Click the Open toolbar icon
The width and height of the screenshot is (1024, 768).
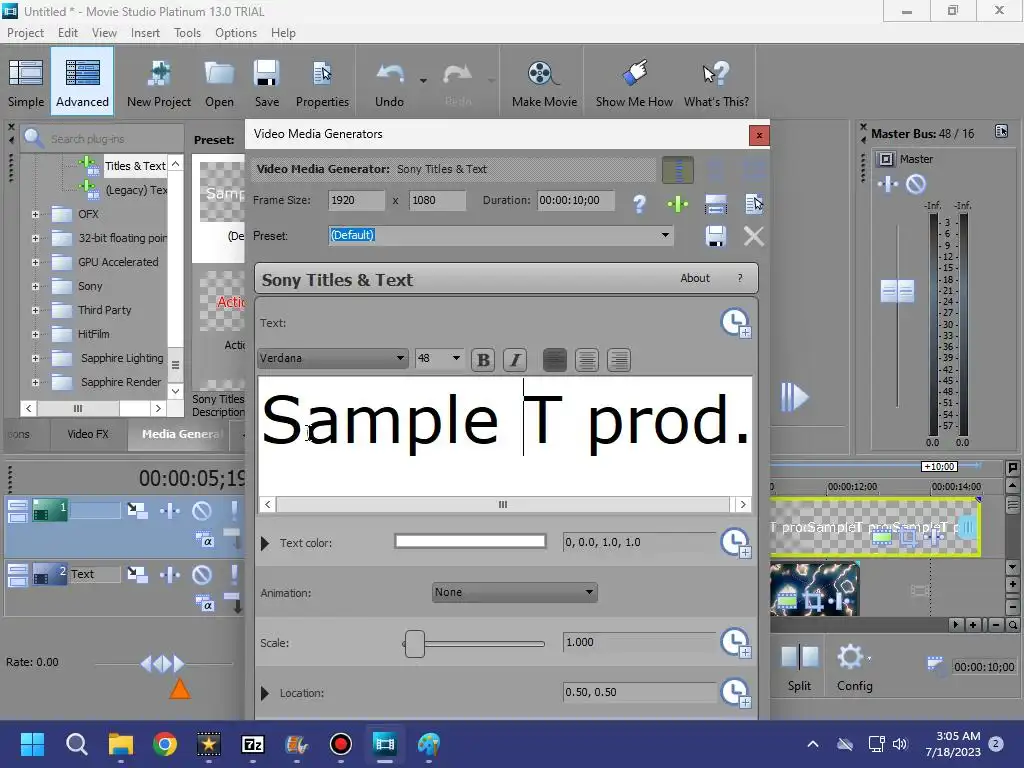coord(219,82)
